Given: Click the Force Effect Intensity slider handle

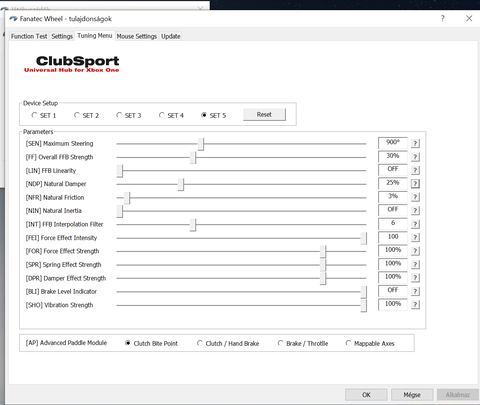Looking at the screenshot, I should tap(364, 238).
